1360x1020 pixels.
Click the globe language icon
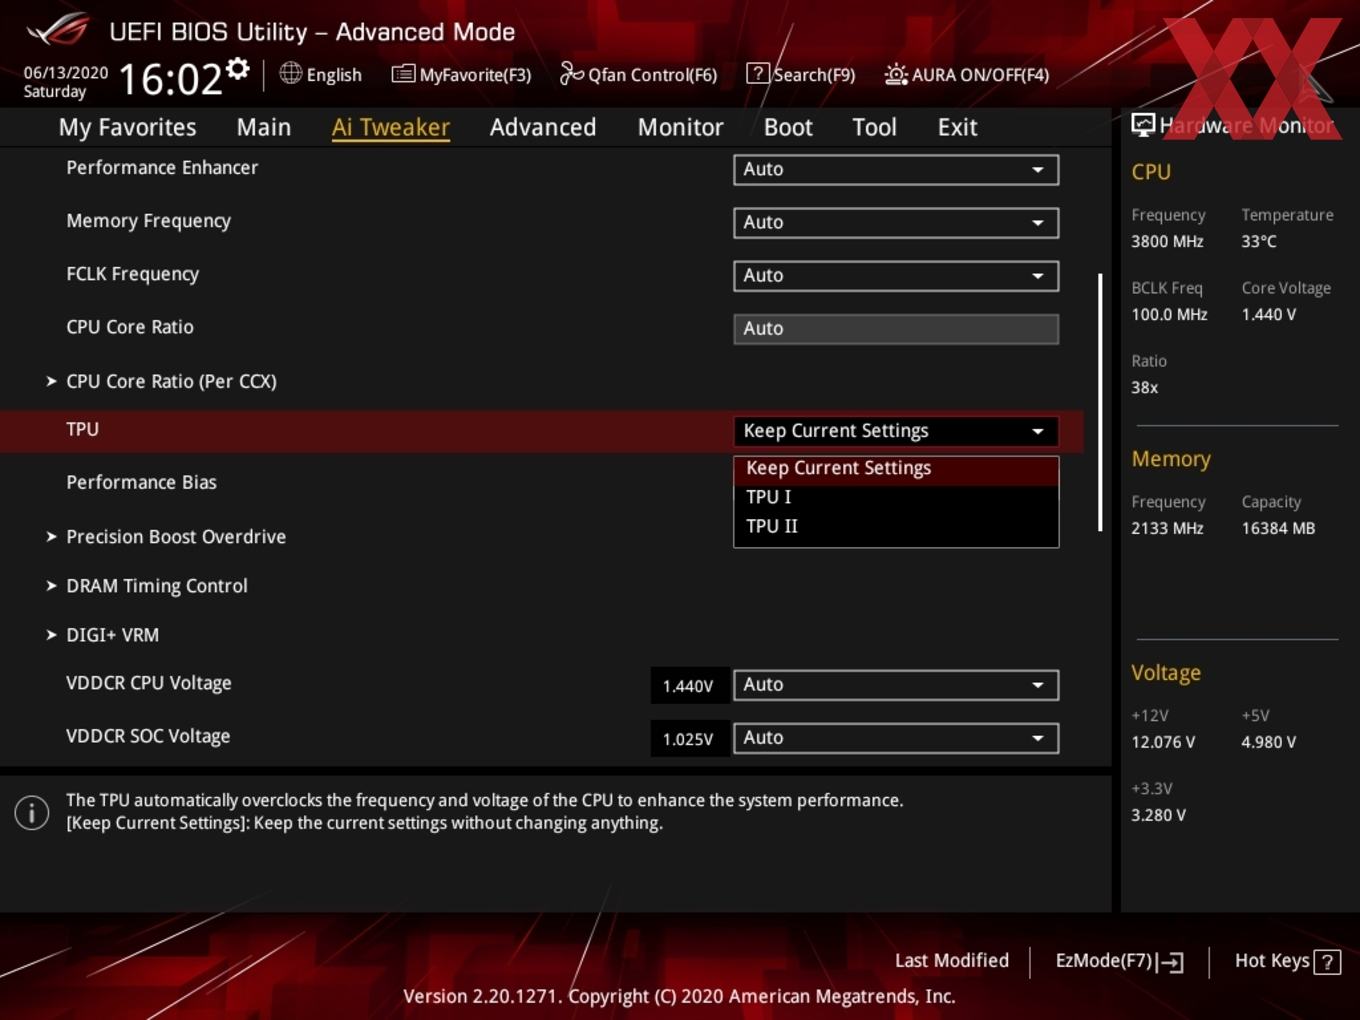pyautogui.click(x=291, y=73)
